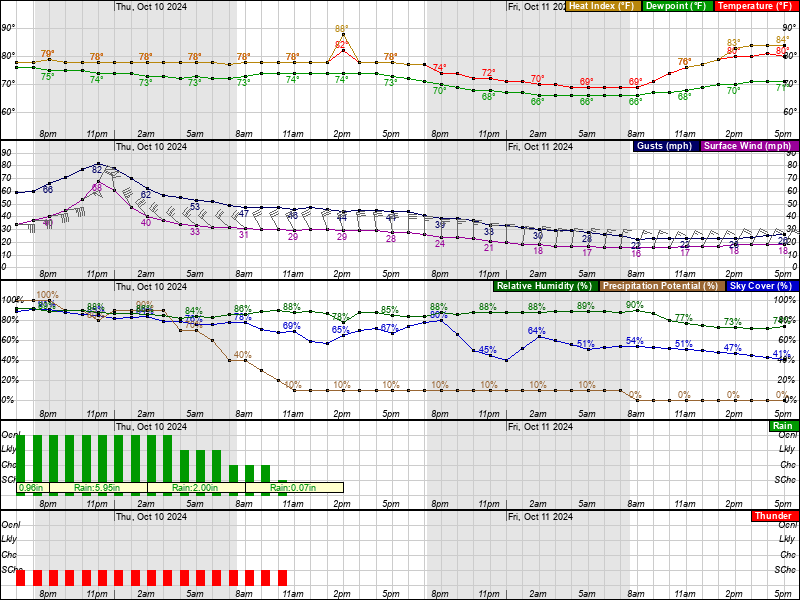Click the 62 gust value
Viewport: 800px width, 600px height.
pos(146,195)
